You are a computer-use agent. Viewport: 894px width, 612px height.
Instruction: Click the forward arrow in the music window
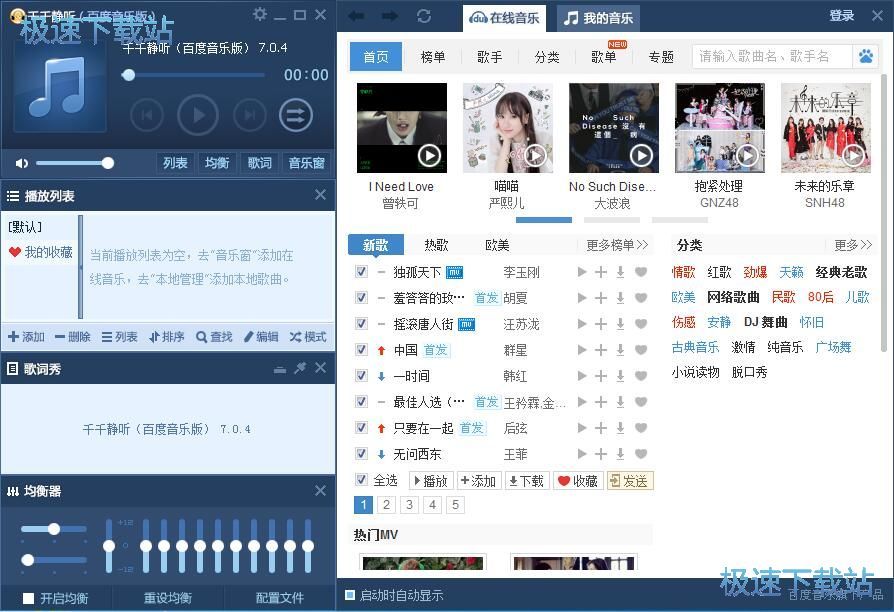click(391, 16)
